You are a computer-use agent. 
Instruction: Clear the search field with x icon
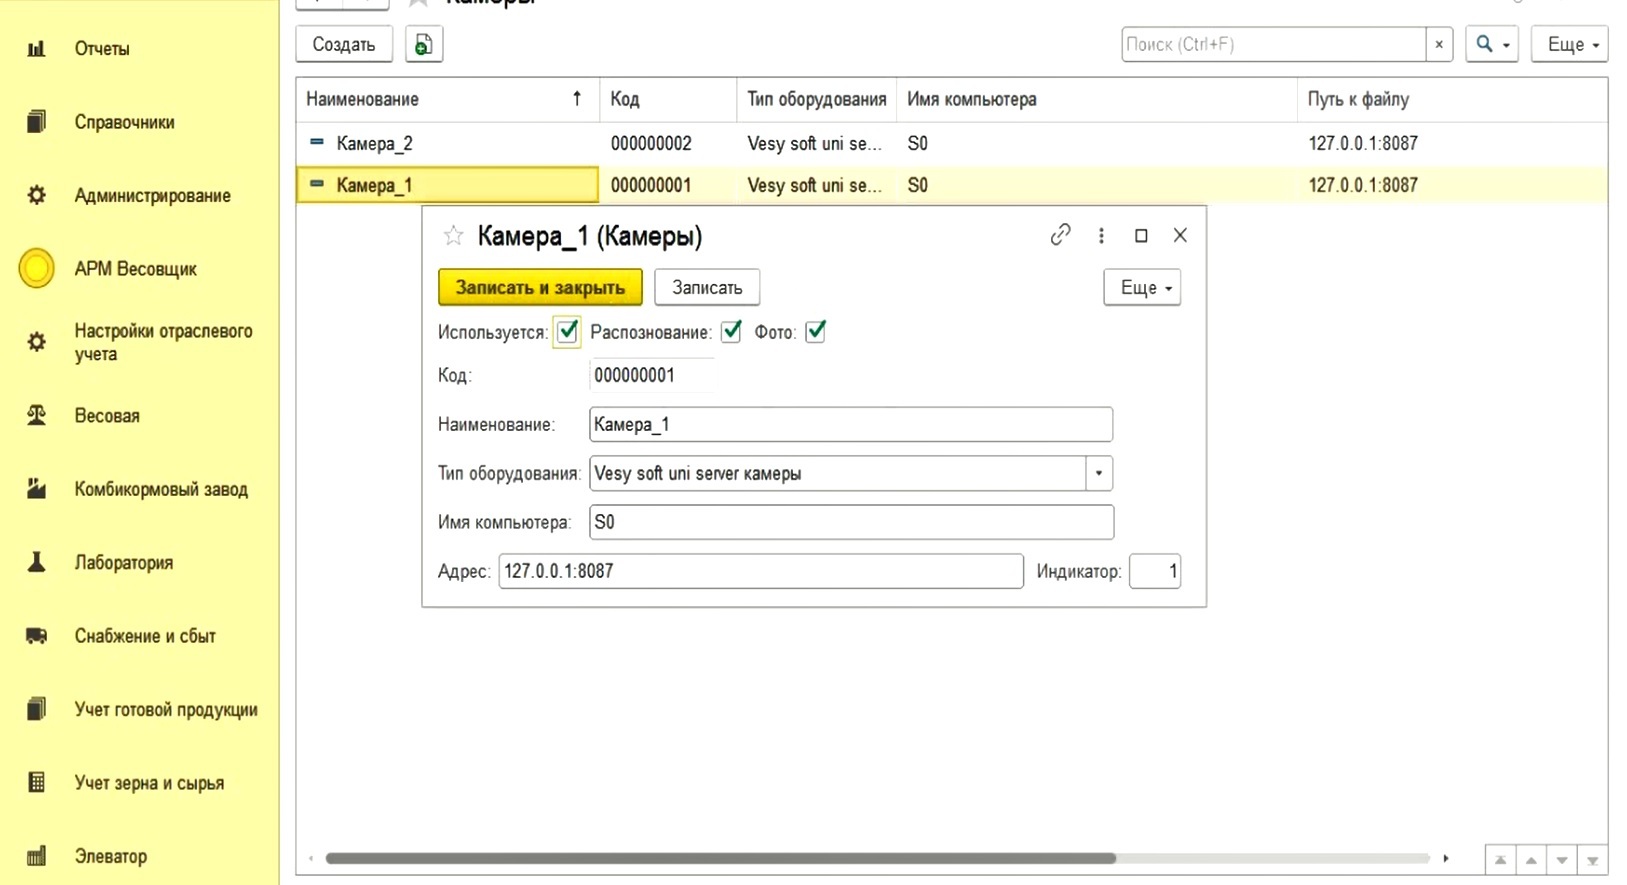click(1439, 44)
